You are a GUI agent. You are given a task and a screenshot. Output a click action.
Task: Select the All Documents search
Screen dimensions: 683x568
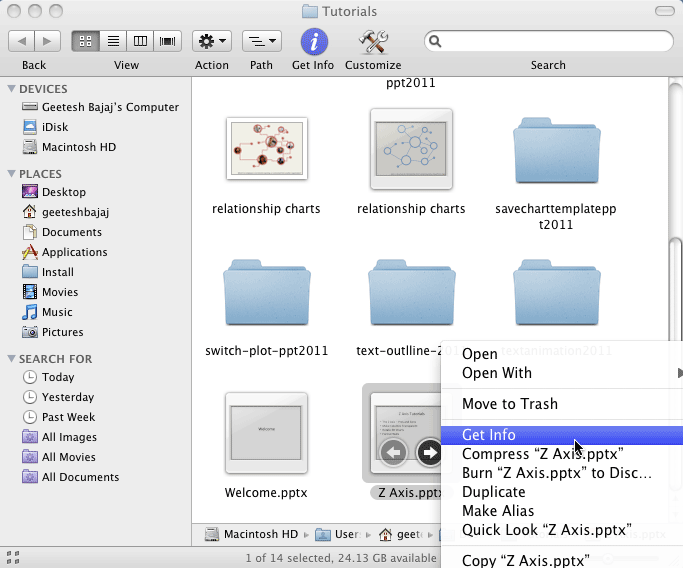[x=71, y=477]
